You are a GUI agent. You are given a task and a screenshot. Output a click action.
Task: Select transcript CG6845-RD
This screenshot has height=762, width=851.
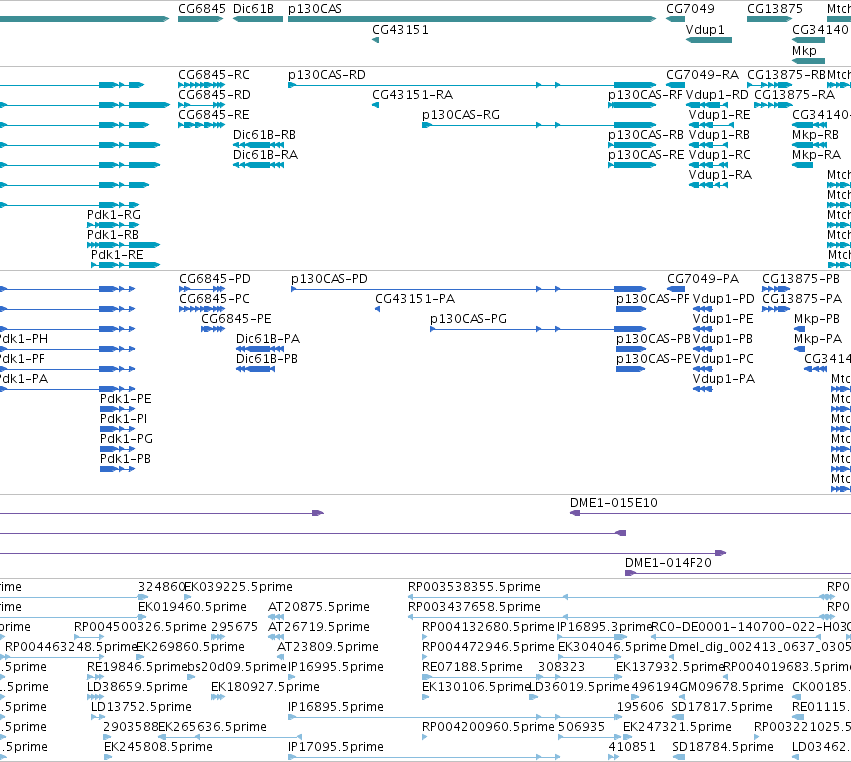coord(201,105)
